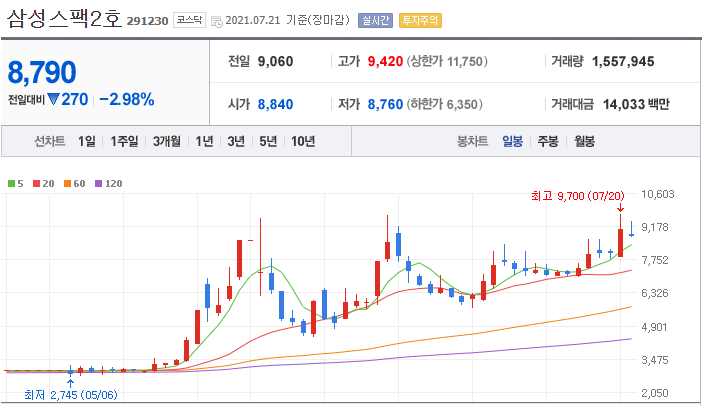Click the current price 8,790

pos(42,72)
